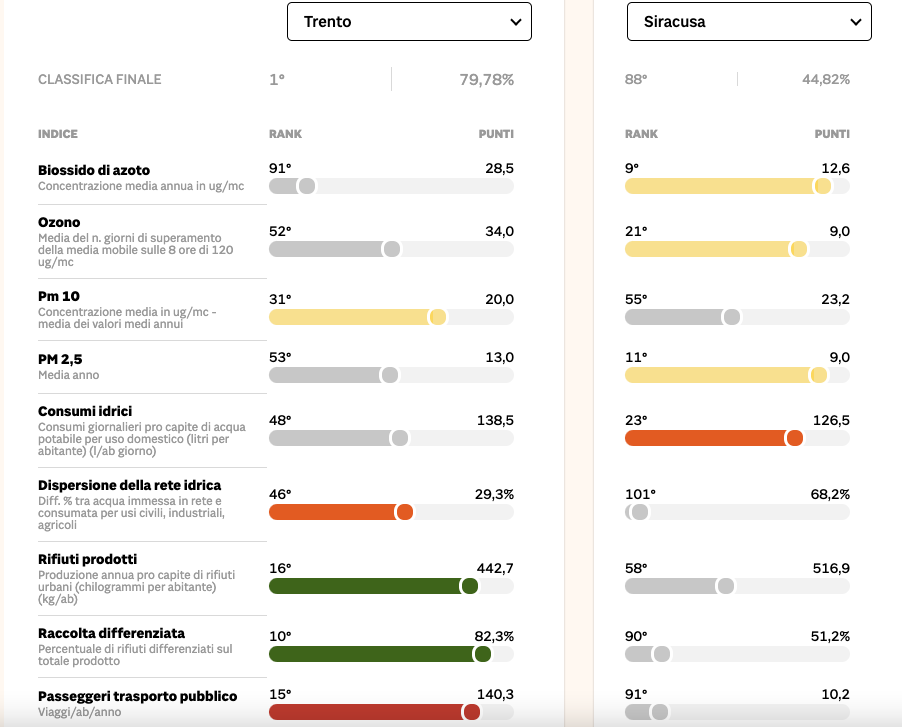Click the Siracusa PUNTI column header
The width and height of the screenshot is (902, 727).
click(x=832, y=134)
